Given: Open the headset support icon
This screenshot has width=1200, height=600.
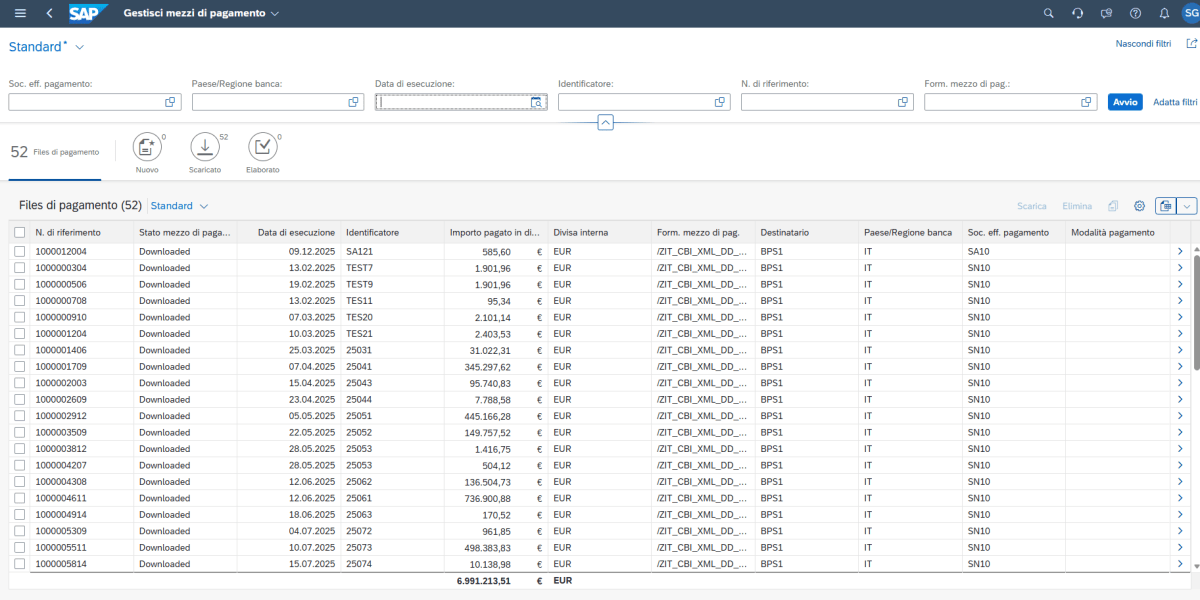Looking at the screenshot, I should pyautogui.click(x=1077, y=13).
